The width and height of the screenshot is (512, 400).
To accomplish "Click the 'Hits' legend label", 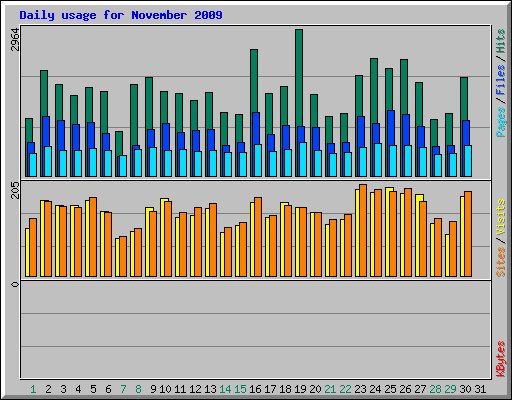I will pyautogui.click(x=500, y=41).
